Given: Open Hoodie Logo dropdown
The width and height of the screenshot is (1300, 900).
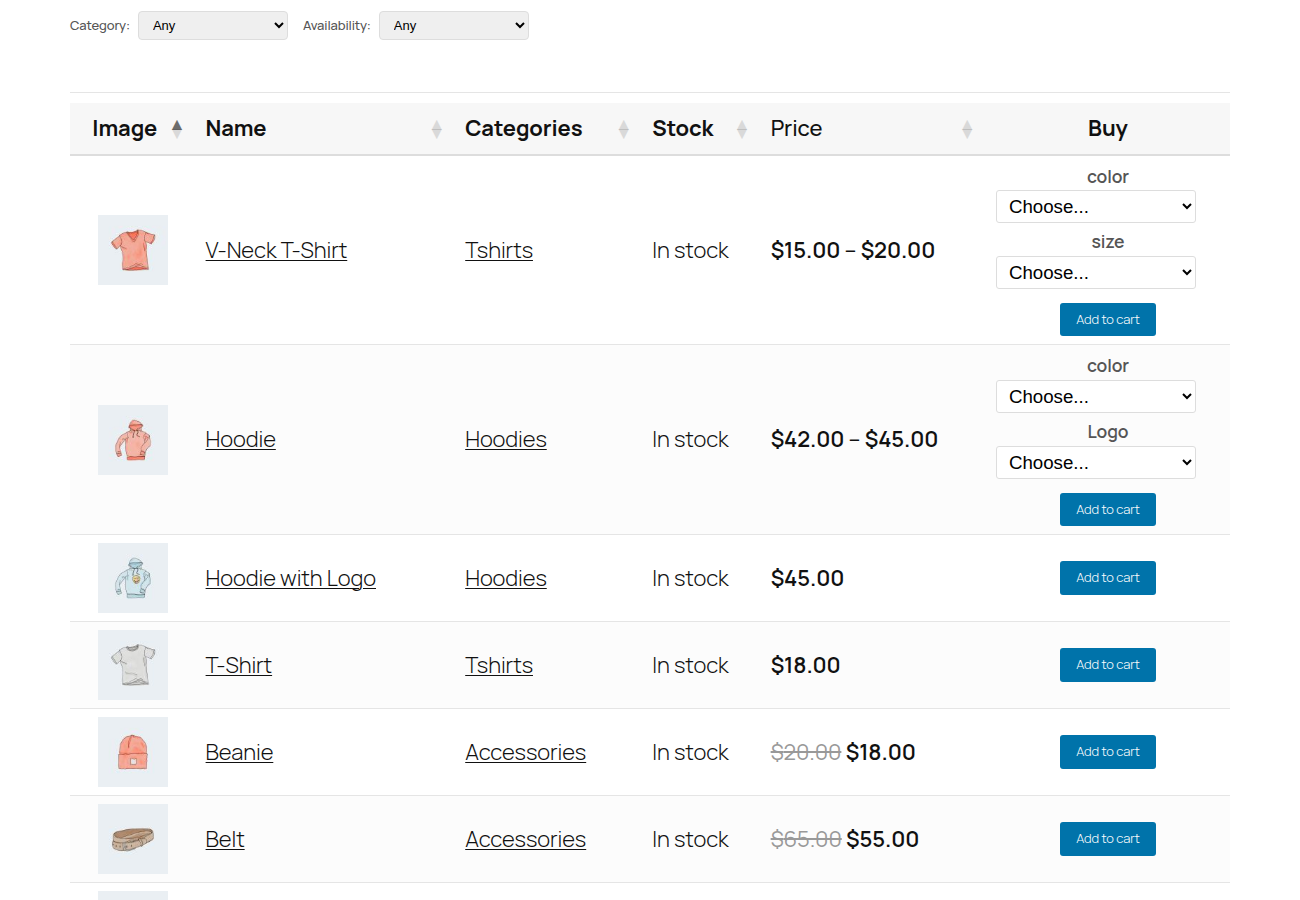Looking at the screenshot, I should coord(1096,463).
